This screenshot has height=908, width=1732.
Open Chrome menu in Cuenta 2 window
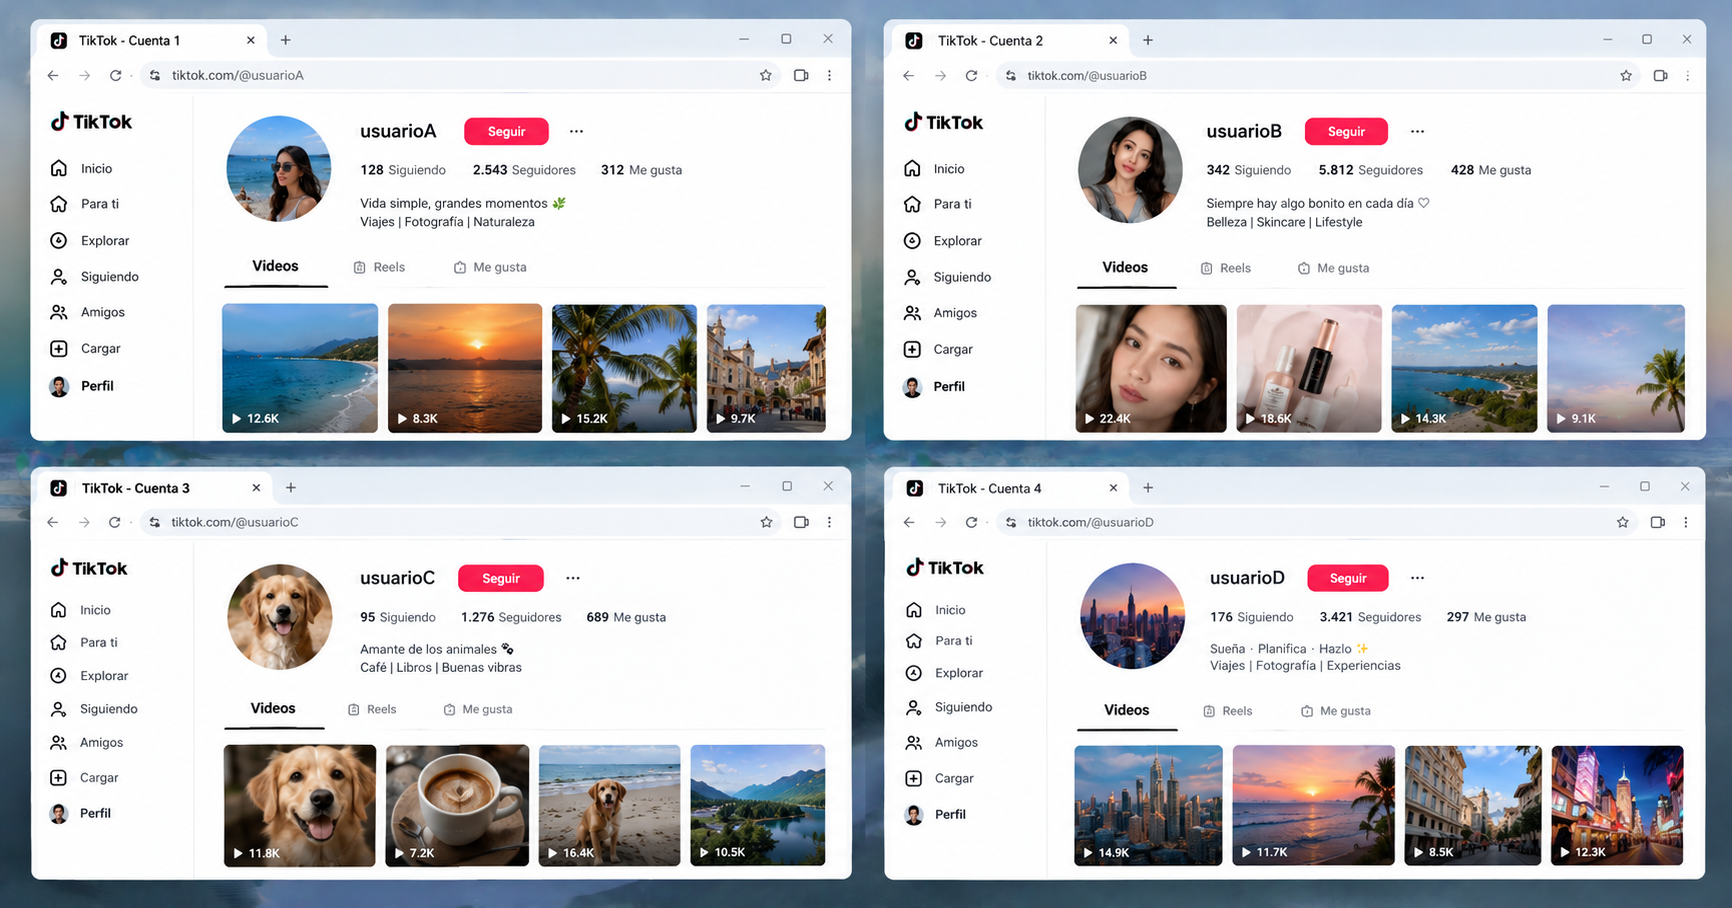(x=1688, y=75)
